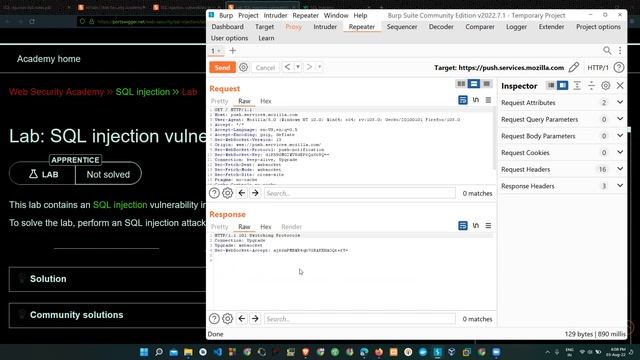Search within Repeater tabs magnifier icon
Screen dimensions: 640x360
[607, 51]
